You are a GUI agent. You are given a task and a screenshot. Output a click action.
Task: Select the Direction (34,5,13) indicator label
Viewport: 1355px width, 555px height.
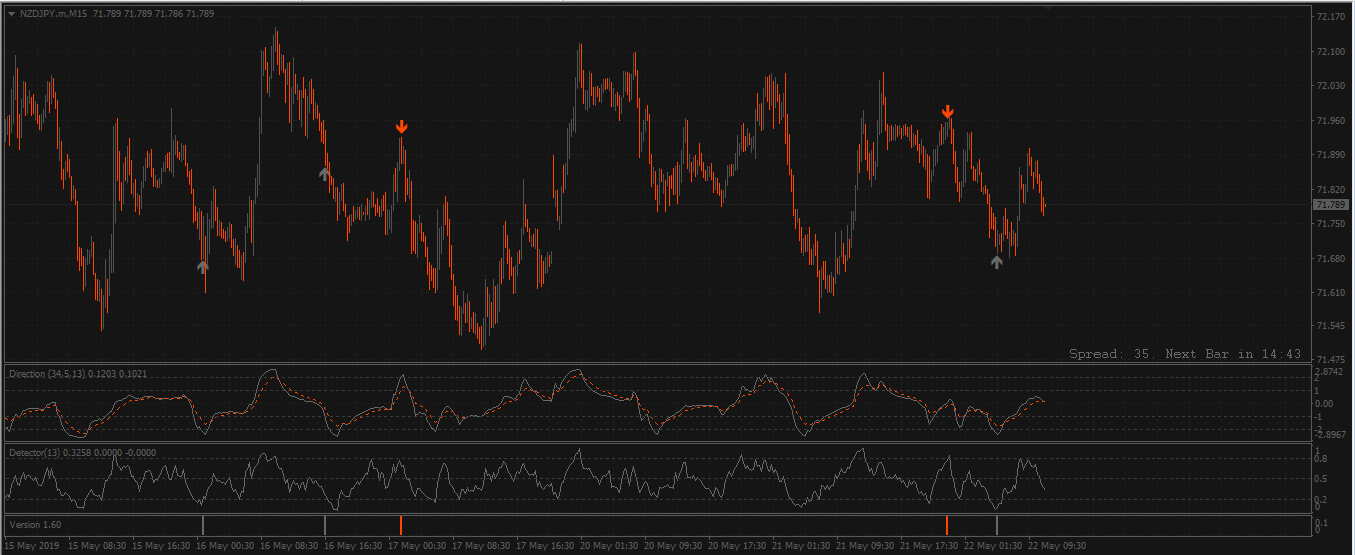42,374
